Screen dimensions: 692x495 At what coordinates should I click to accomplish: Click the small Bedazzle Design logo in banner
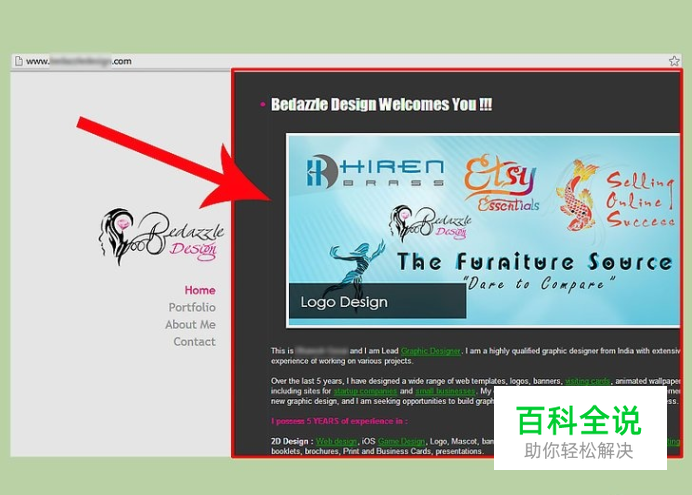(430, 224)
